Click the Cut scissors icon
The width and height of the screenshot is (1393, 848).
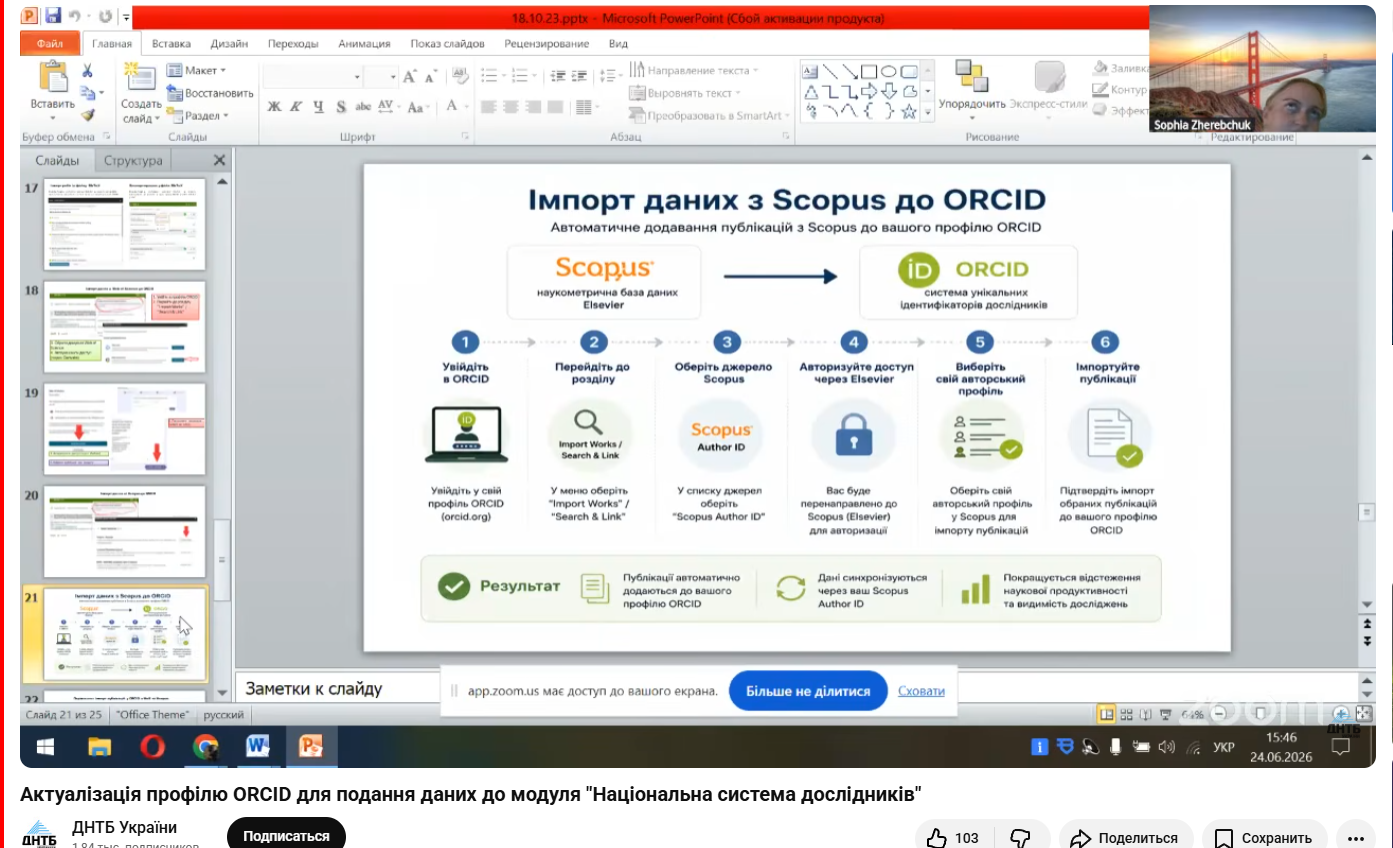[87, 71]
